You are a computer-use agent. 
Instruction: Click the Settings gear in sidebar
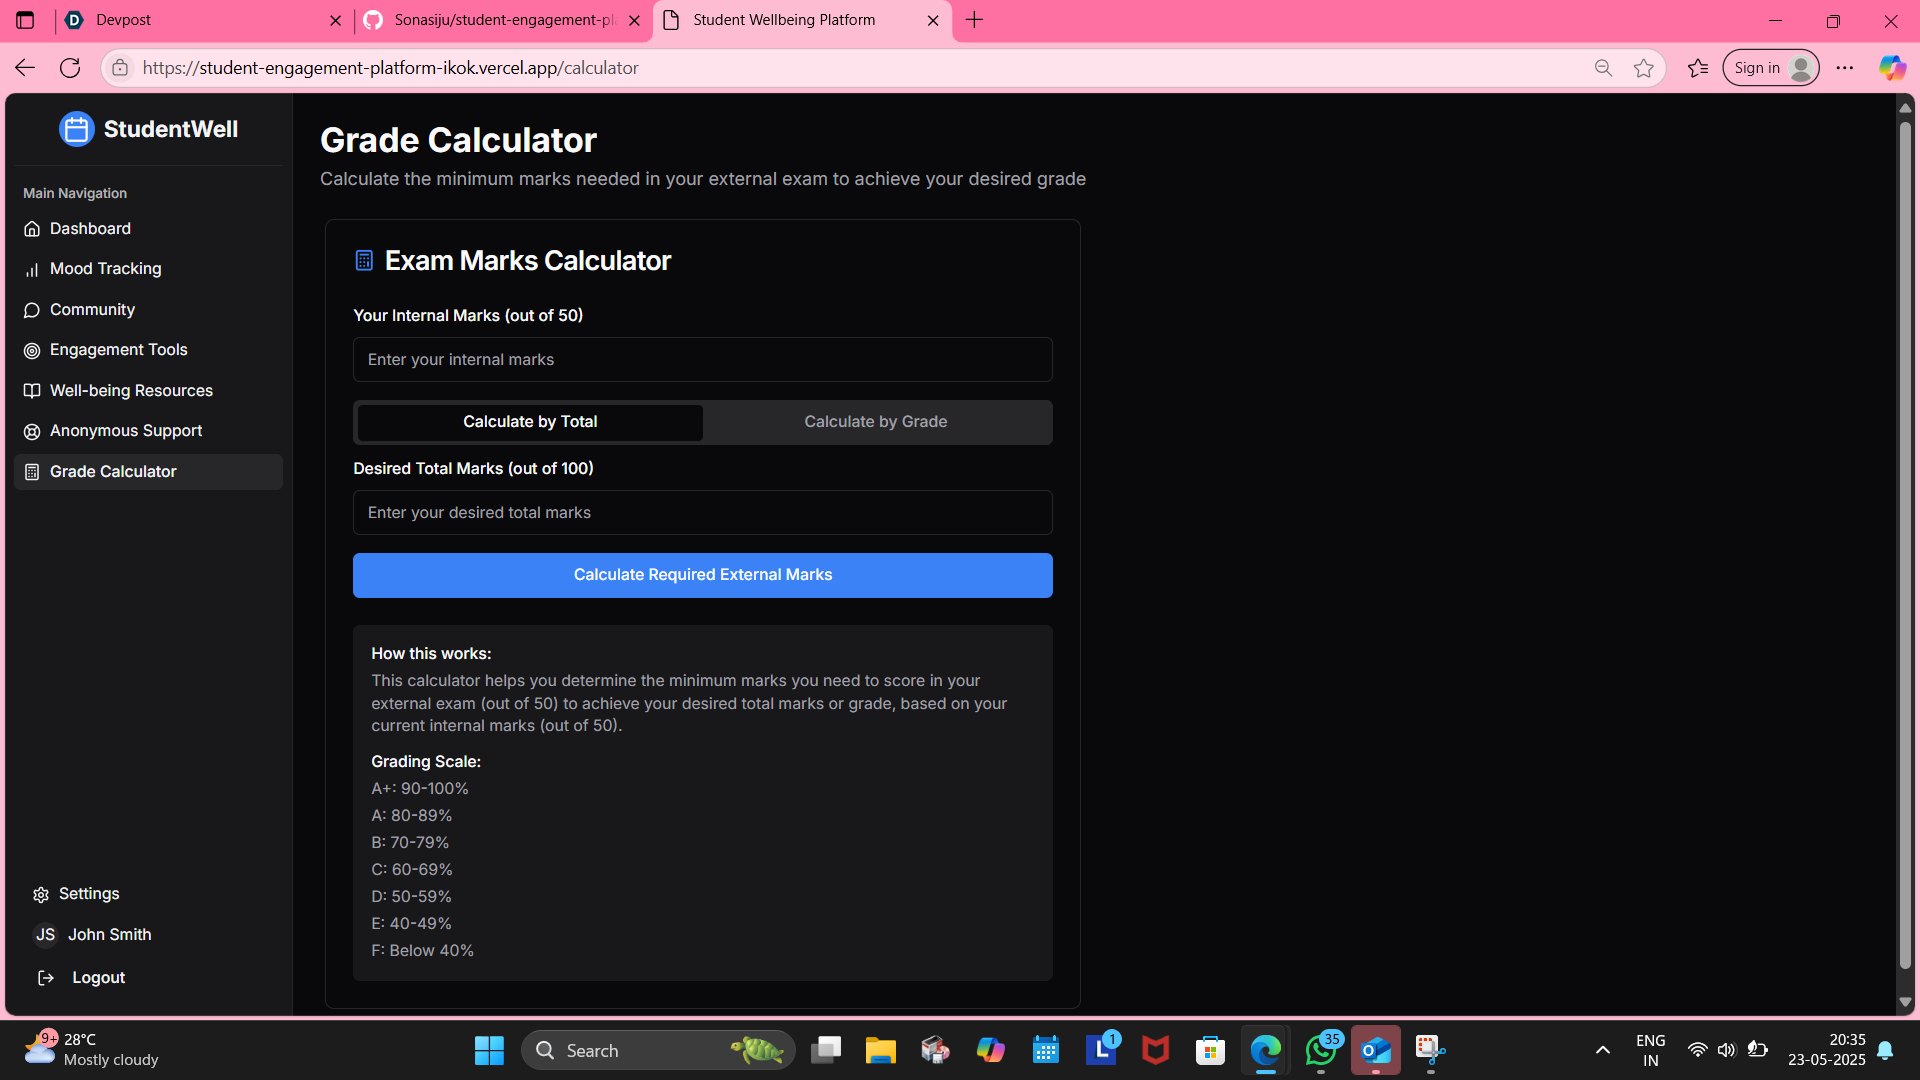point(41,895)
